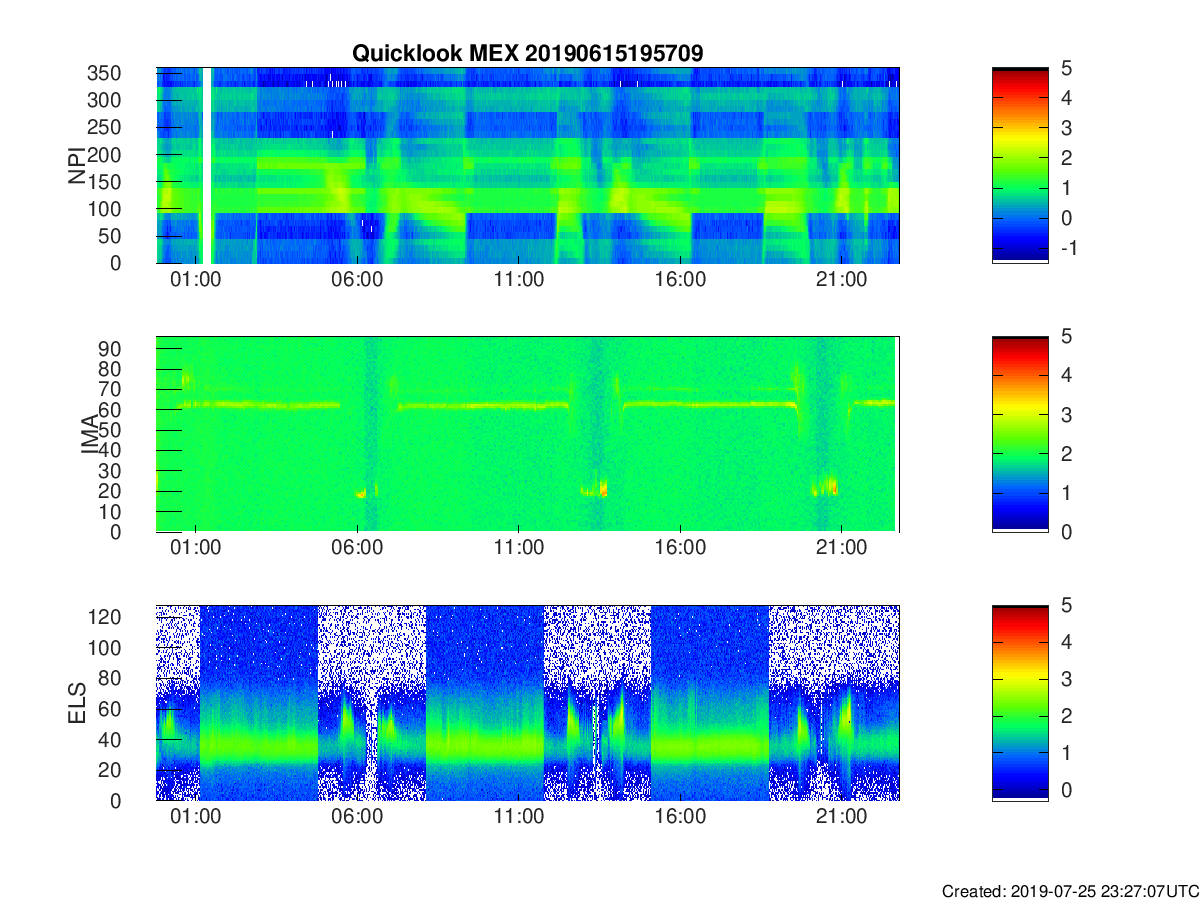Click the 16:00 tick label under the NPI panel
Screen dimensions: 1200x900
[x=681, y=279]
